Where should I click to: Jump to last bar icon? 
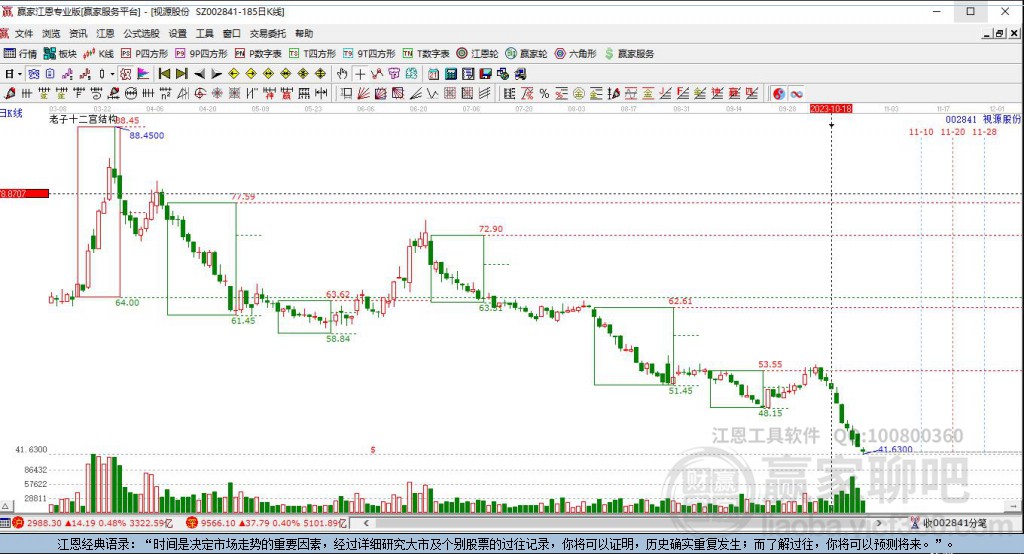(x=182, y=74)
